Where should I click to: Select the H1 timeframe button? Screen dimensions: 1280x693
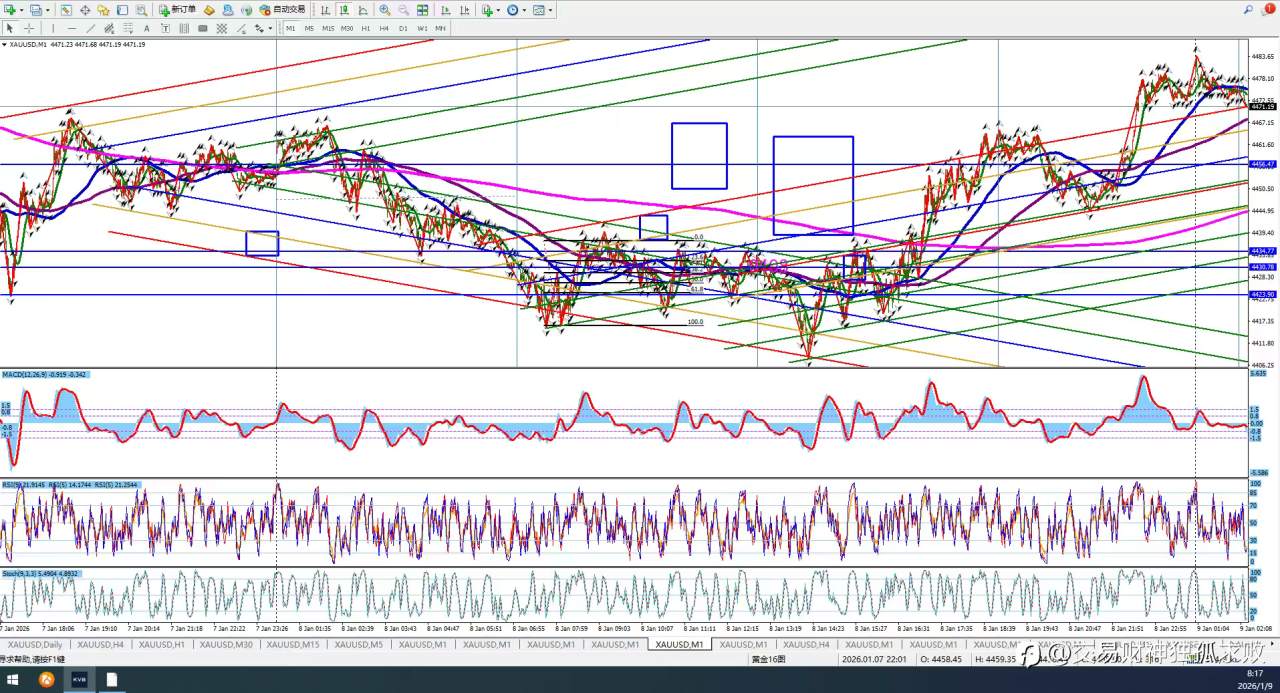[x=366, y=28]
